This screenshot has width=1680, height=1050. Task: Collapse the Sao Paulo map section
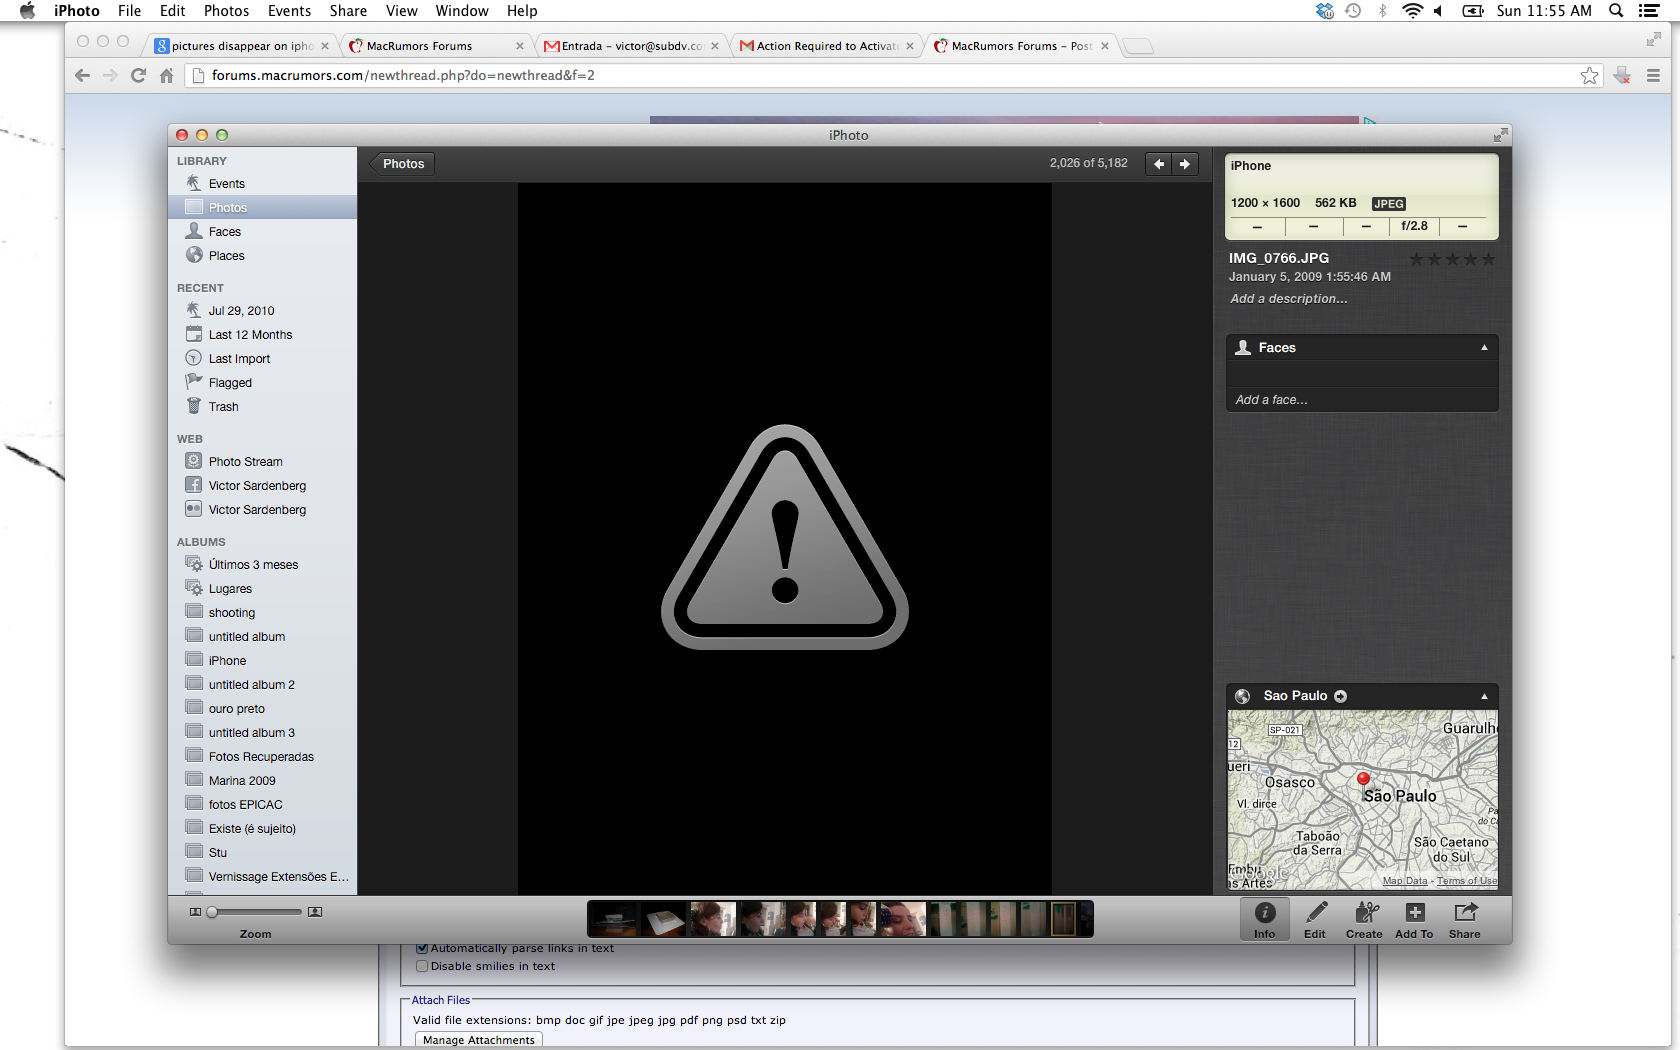[1484, 696]
